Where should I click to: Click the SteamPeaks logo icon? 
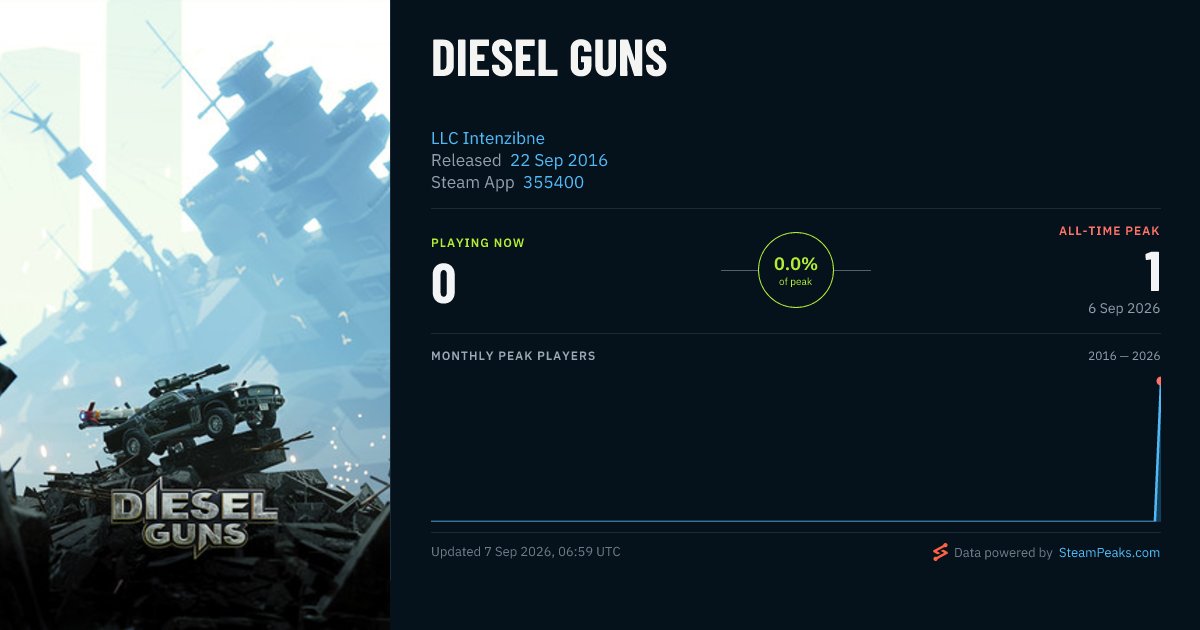click(940, 552)
